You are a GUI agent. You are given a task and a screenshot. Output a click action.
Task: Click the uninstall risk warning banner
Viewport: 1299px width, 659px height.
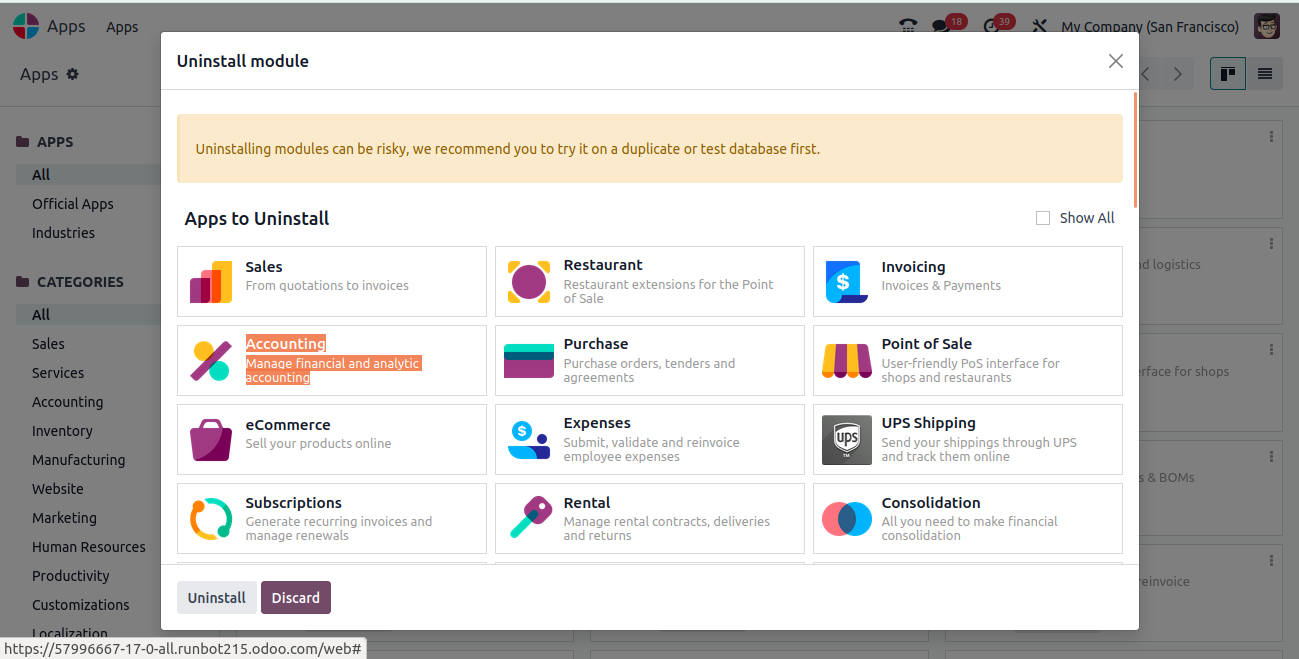pyautogui.click(x=650, y=149)
